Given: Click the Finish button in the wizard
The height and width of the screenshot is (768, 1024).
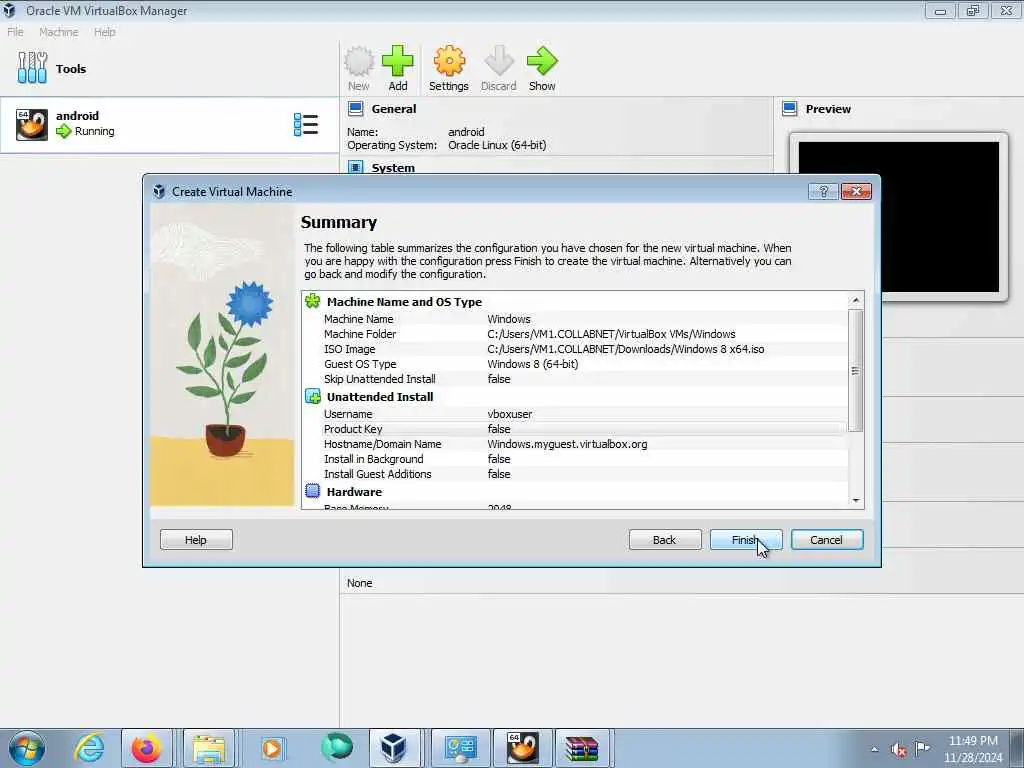Looking at the screenshot, I should coord(746,539).
